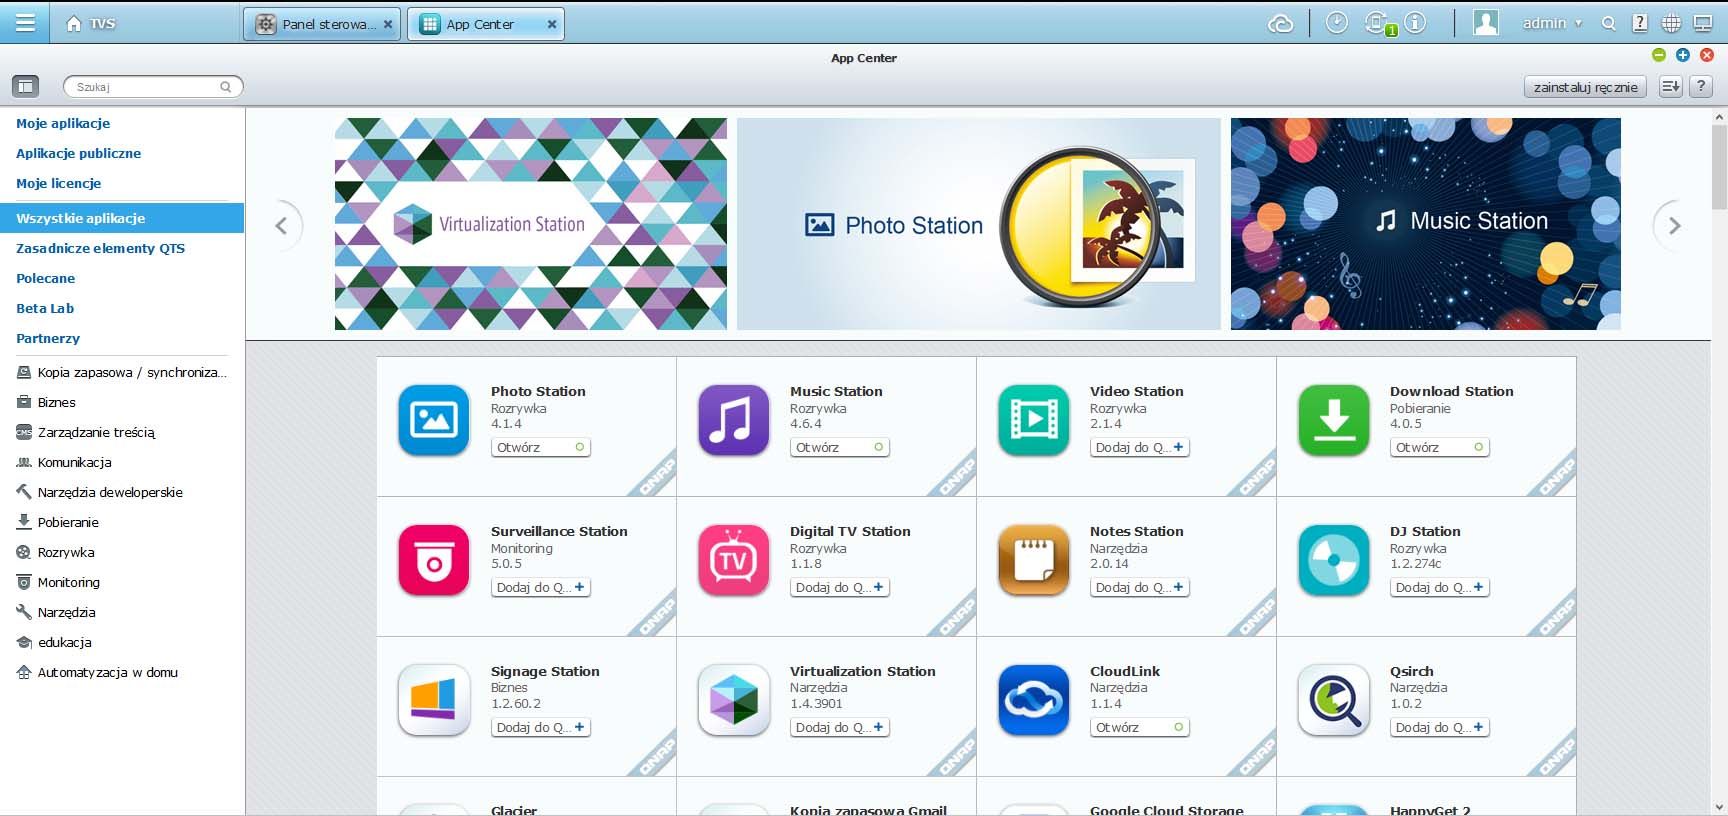Screen dimensions: 1728x816
Task: Open the cloud status icon in top bar
Action: click(1281, 23)
